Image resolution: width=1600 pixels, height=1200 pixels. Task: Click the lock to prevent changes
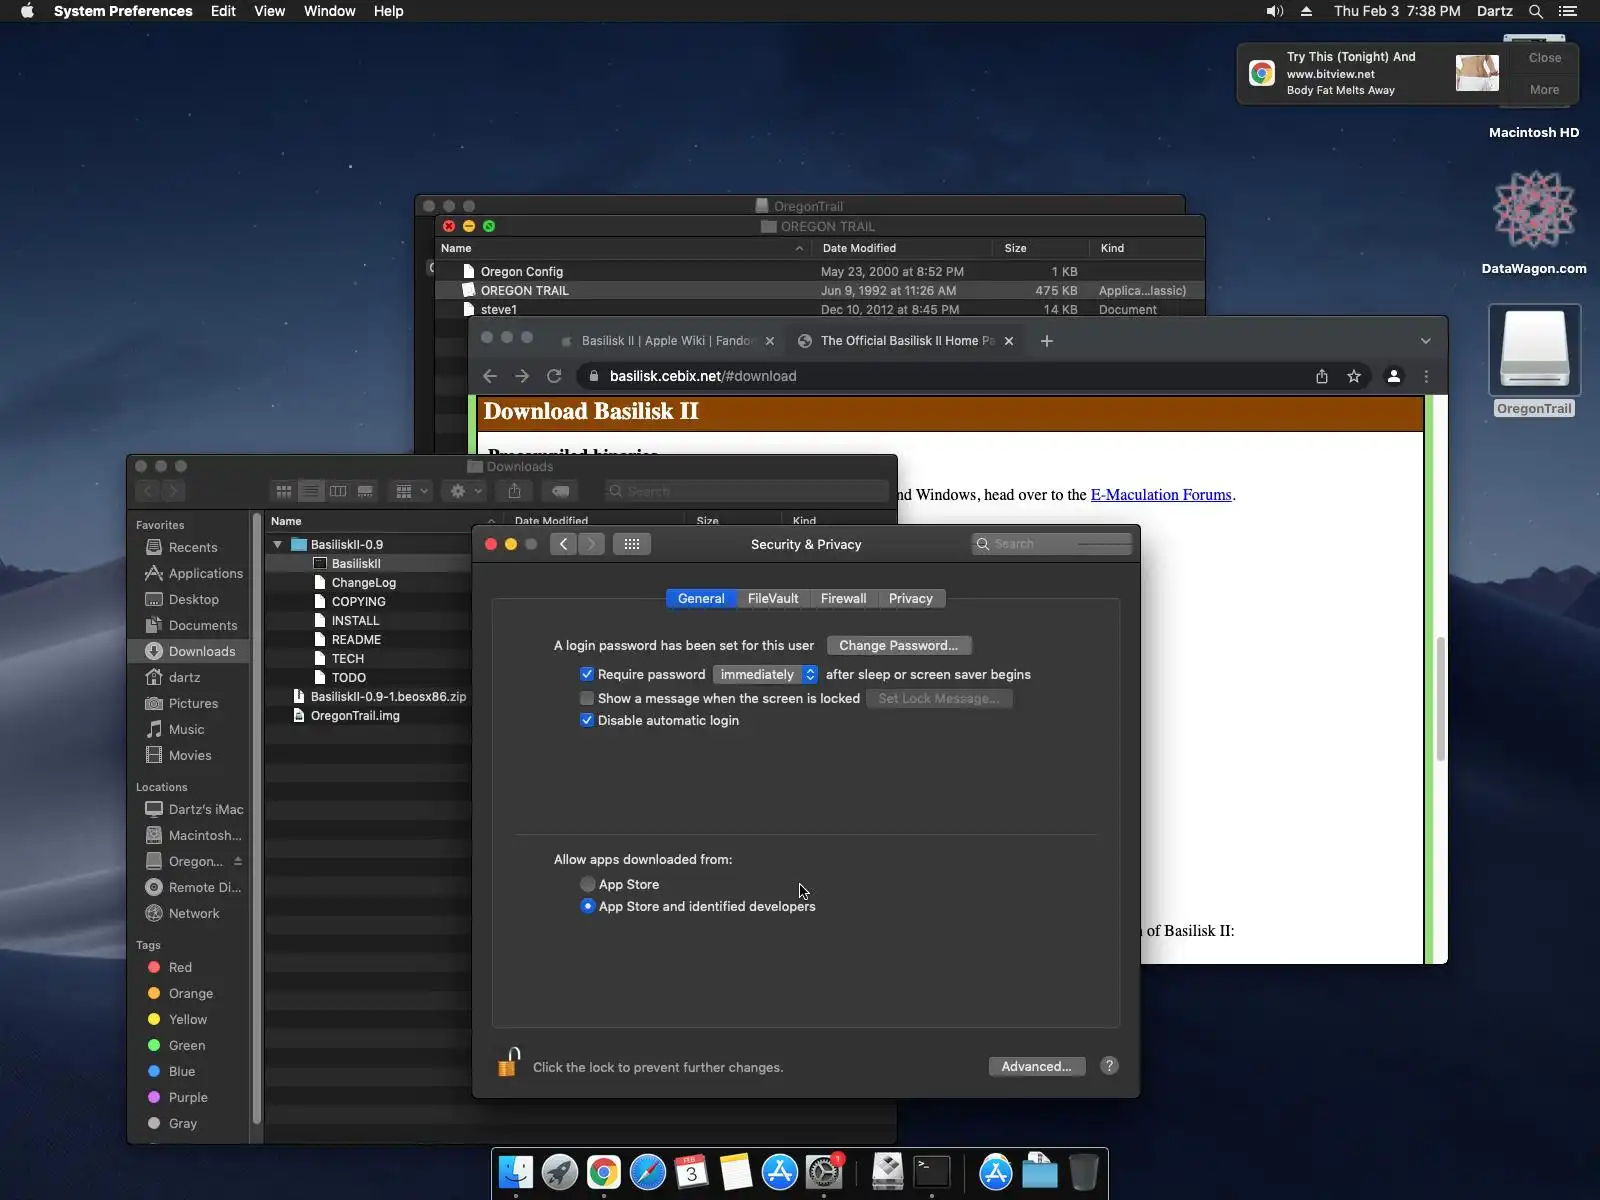(x=509, y=1062)
